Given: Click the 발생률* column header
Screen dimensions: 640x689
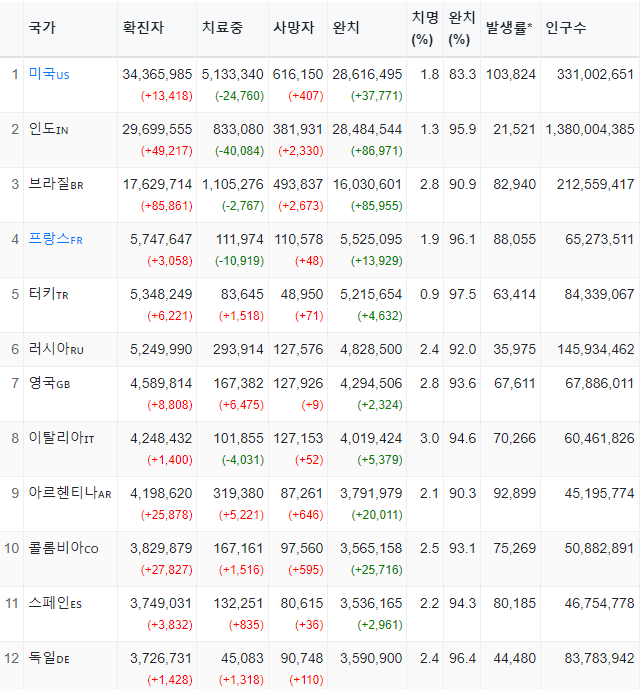Looking at the screenshot, I should pos(509,28).
